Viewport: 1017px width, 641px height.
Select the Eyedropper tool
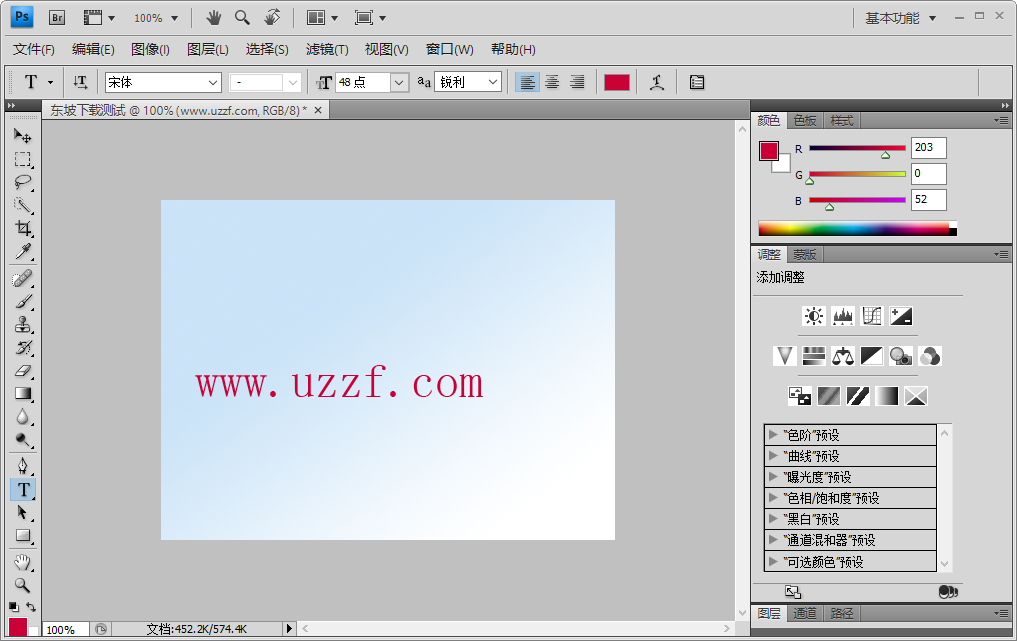click(x=22, y=251)
